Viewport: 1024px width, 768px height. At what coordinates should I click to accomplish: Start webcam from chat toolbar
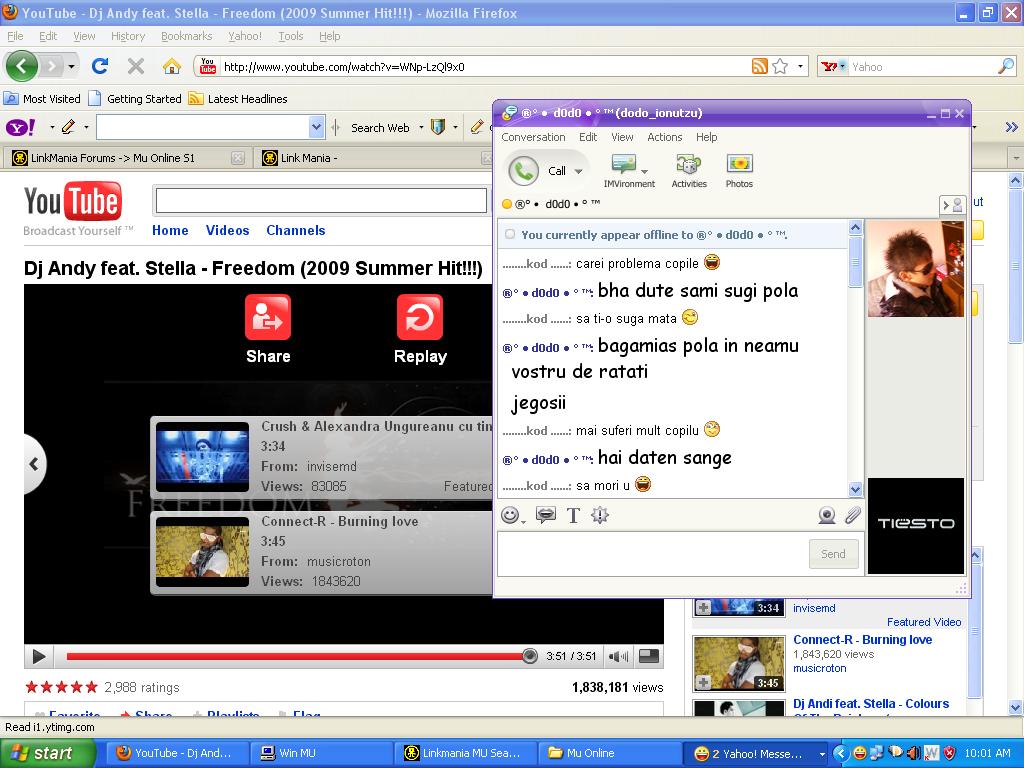pos(827,515)
